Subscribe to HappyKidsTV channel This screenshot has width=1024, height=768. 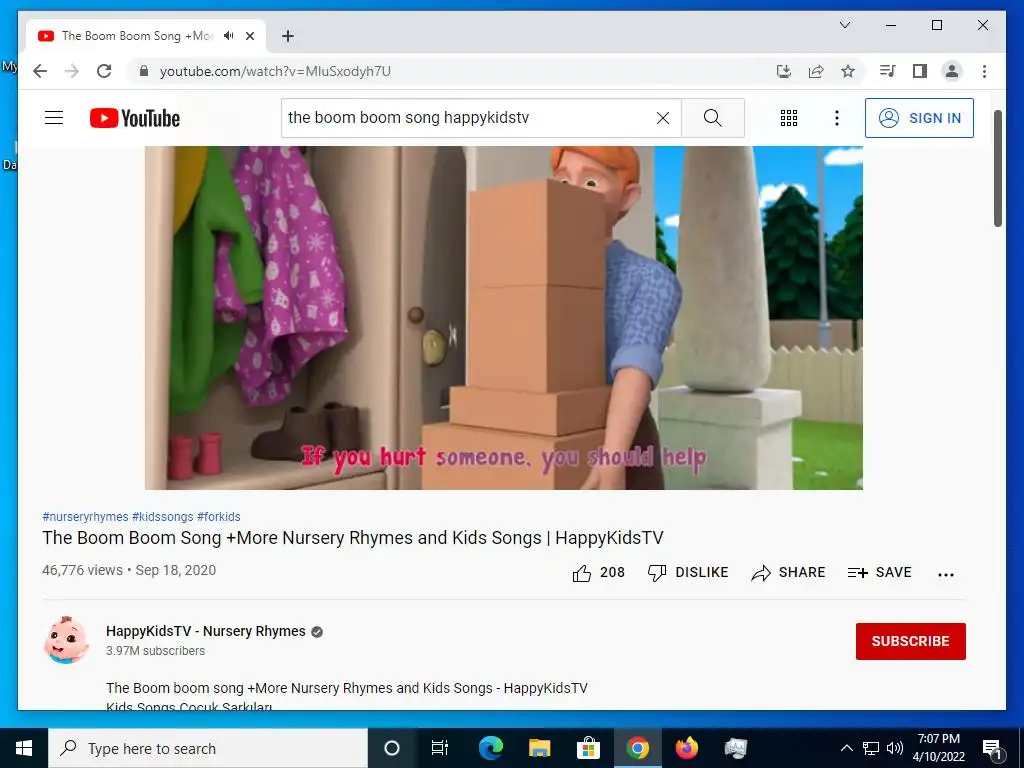point(910,641)
